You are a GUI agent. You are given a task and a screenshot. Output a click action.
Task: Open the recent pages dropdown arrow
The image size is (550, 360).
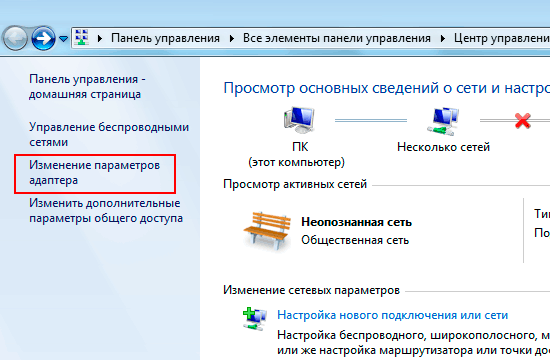[63, 39]
